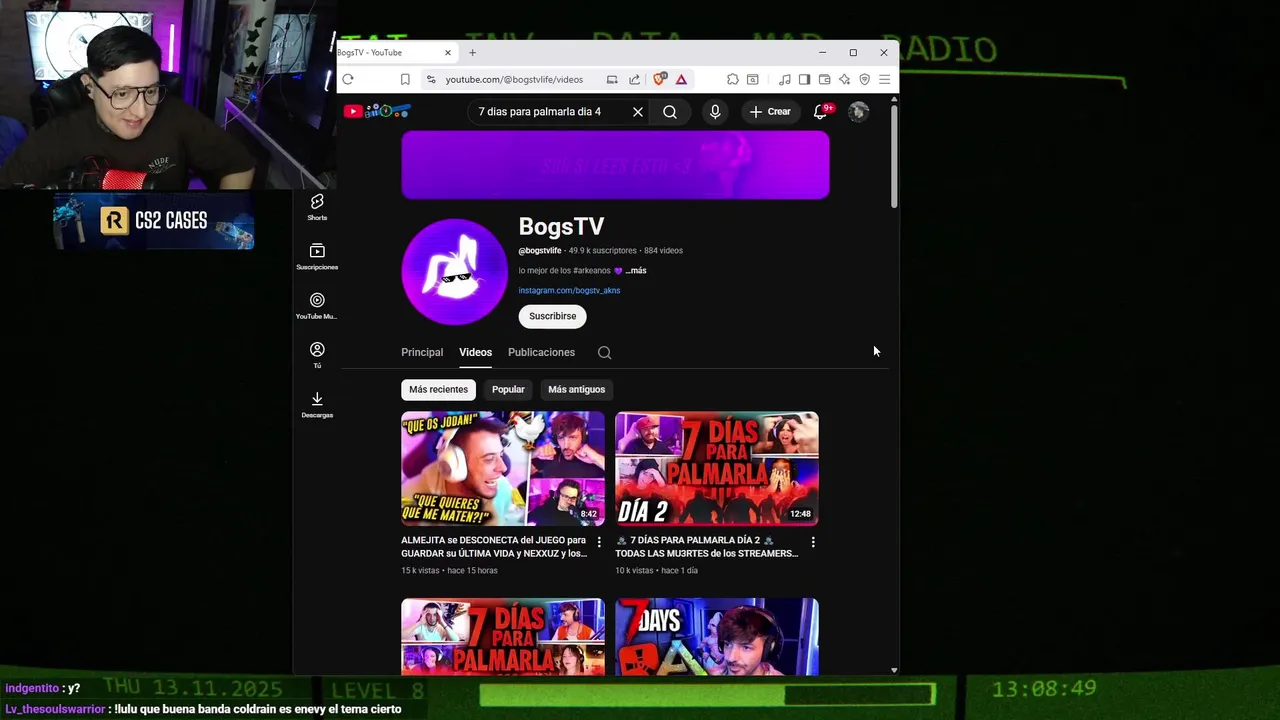Clear the YouTube search text
Image resolution: width=1280 pixels, height=720 pixels.
click(x=638, y=112)
